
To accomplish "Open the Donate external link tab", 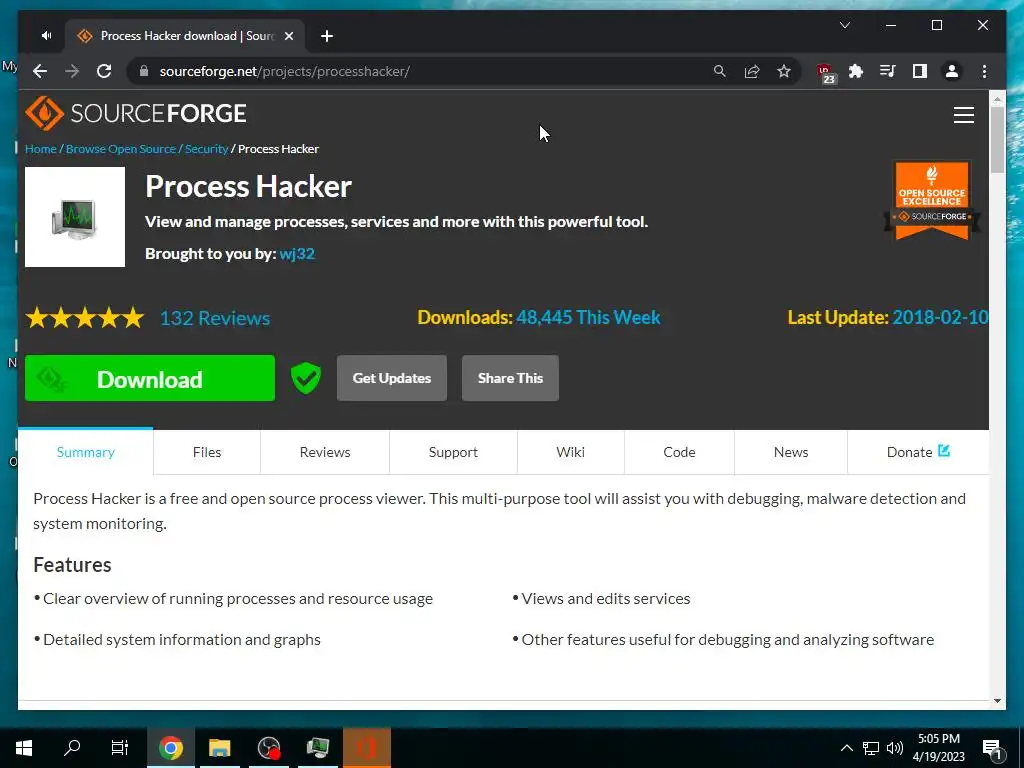I will point(918,452).
